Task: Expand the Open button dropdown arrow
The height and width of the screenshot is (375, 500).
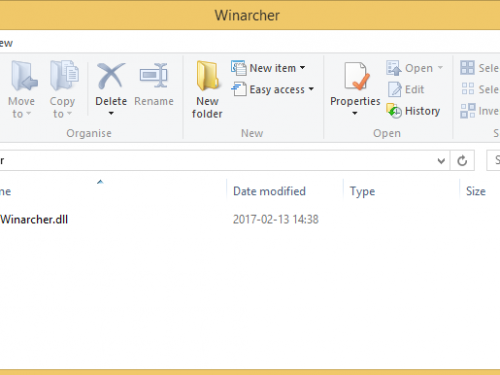Action: pos(440,68)
